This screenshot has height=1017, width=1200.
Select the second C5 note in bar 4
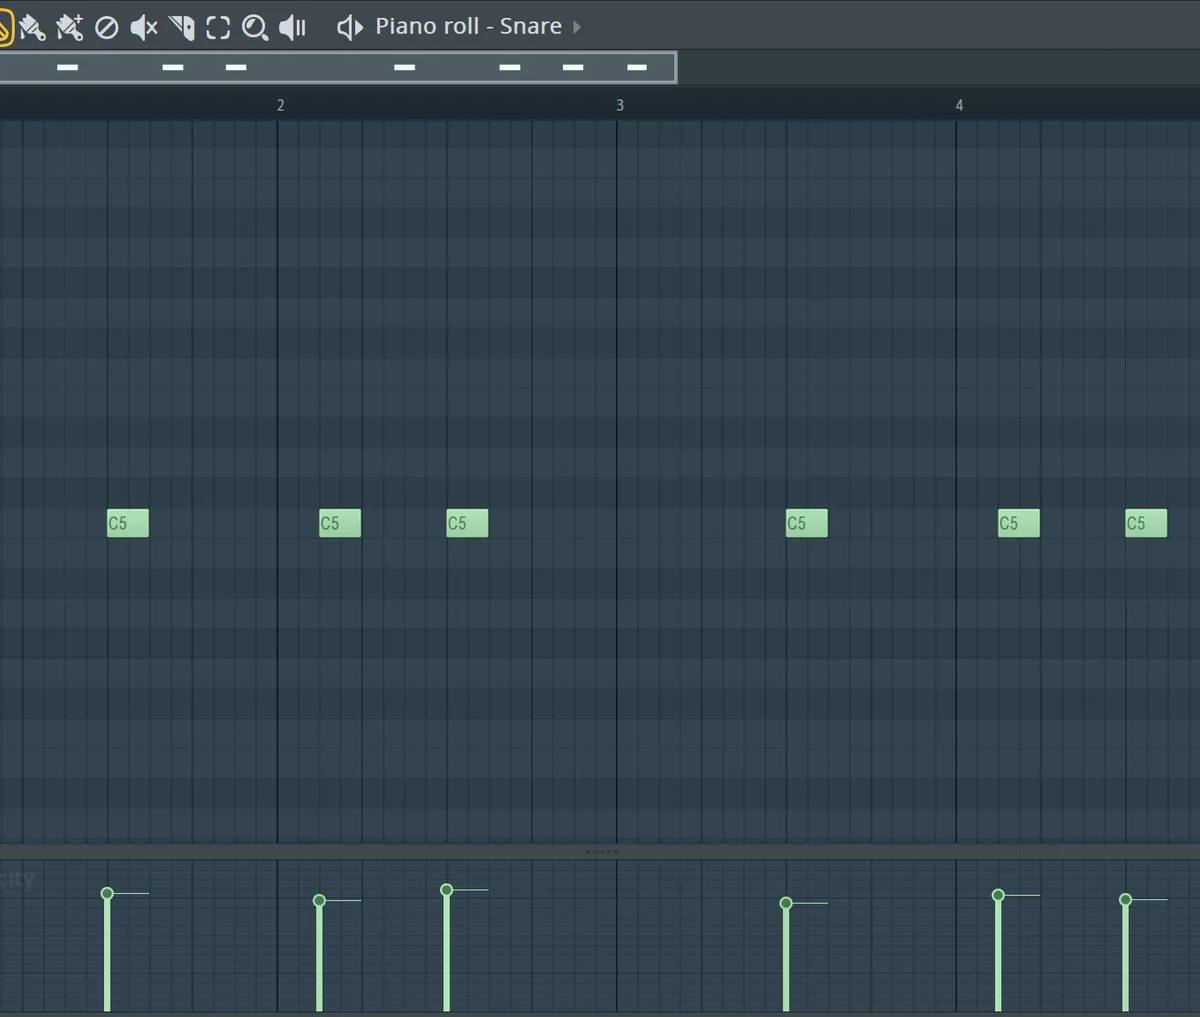[x=1146, y=523]
